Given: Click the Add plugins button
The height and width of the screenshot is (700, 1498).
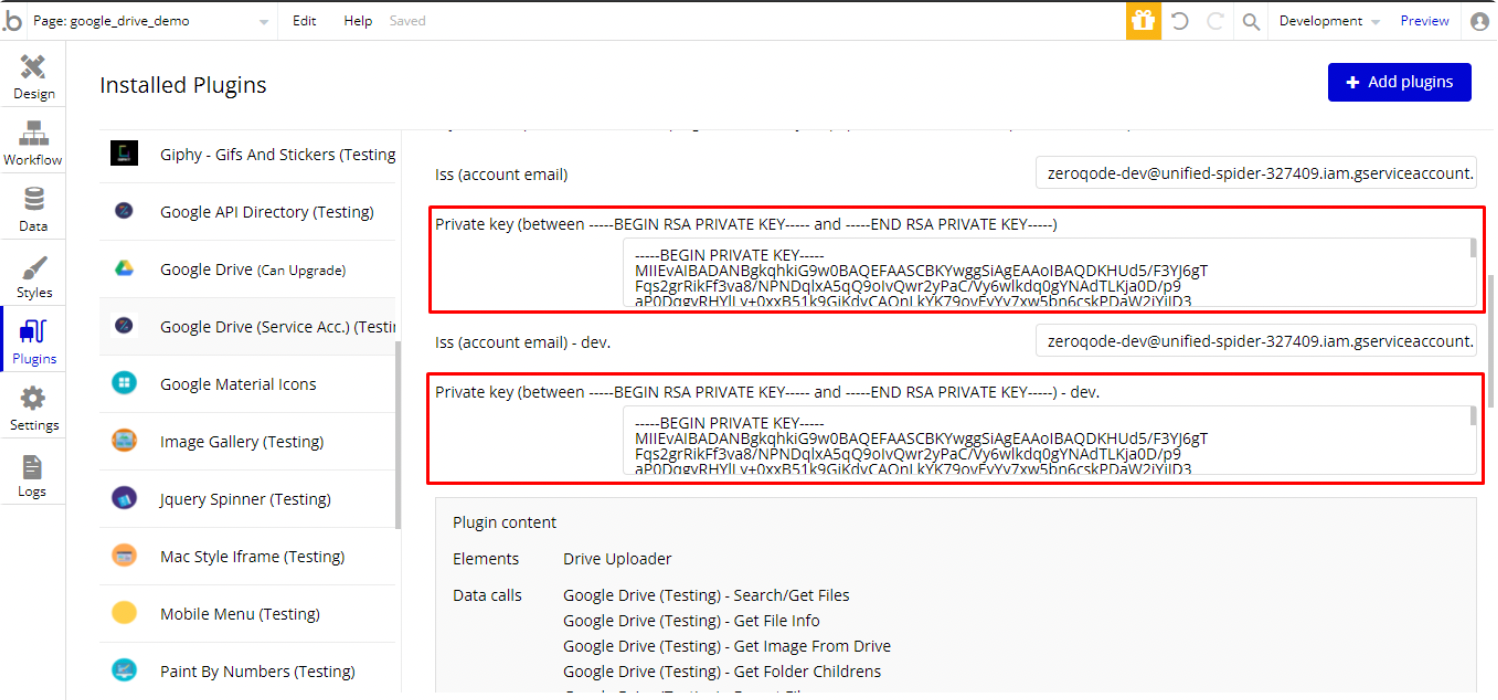Looking at the screenshot, I should pyautogui.click(x=1399, y=82).
